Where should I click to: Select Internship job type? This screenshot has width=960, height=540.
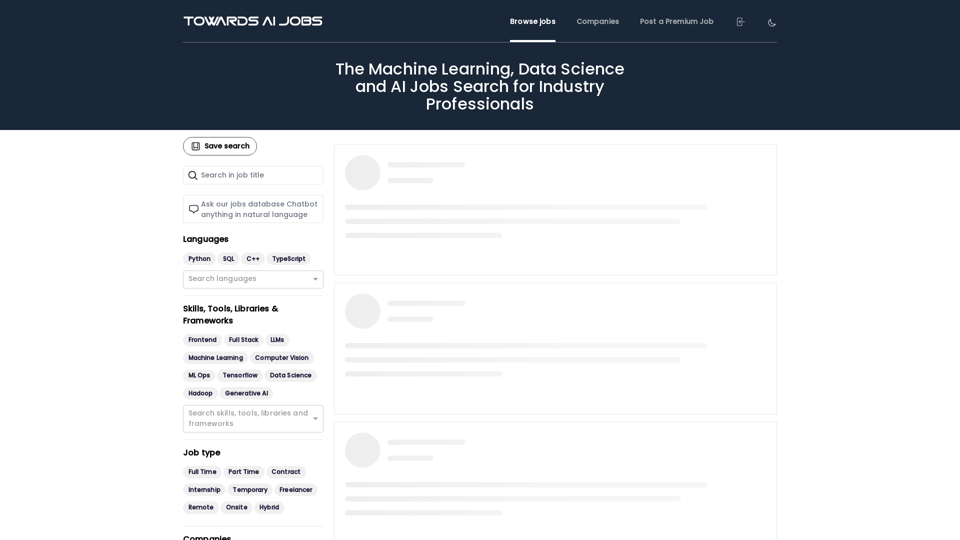click(x=204, y=490)
